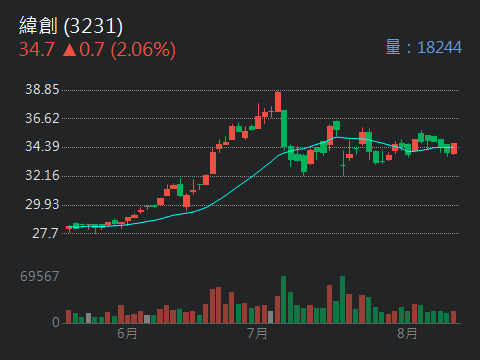Click the 8月 date axis label
The image size is (480, 360).
pyautogui.click(x=407, y=333)
